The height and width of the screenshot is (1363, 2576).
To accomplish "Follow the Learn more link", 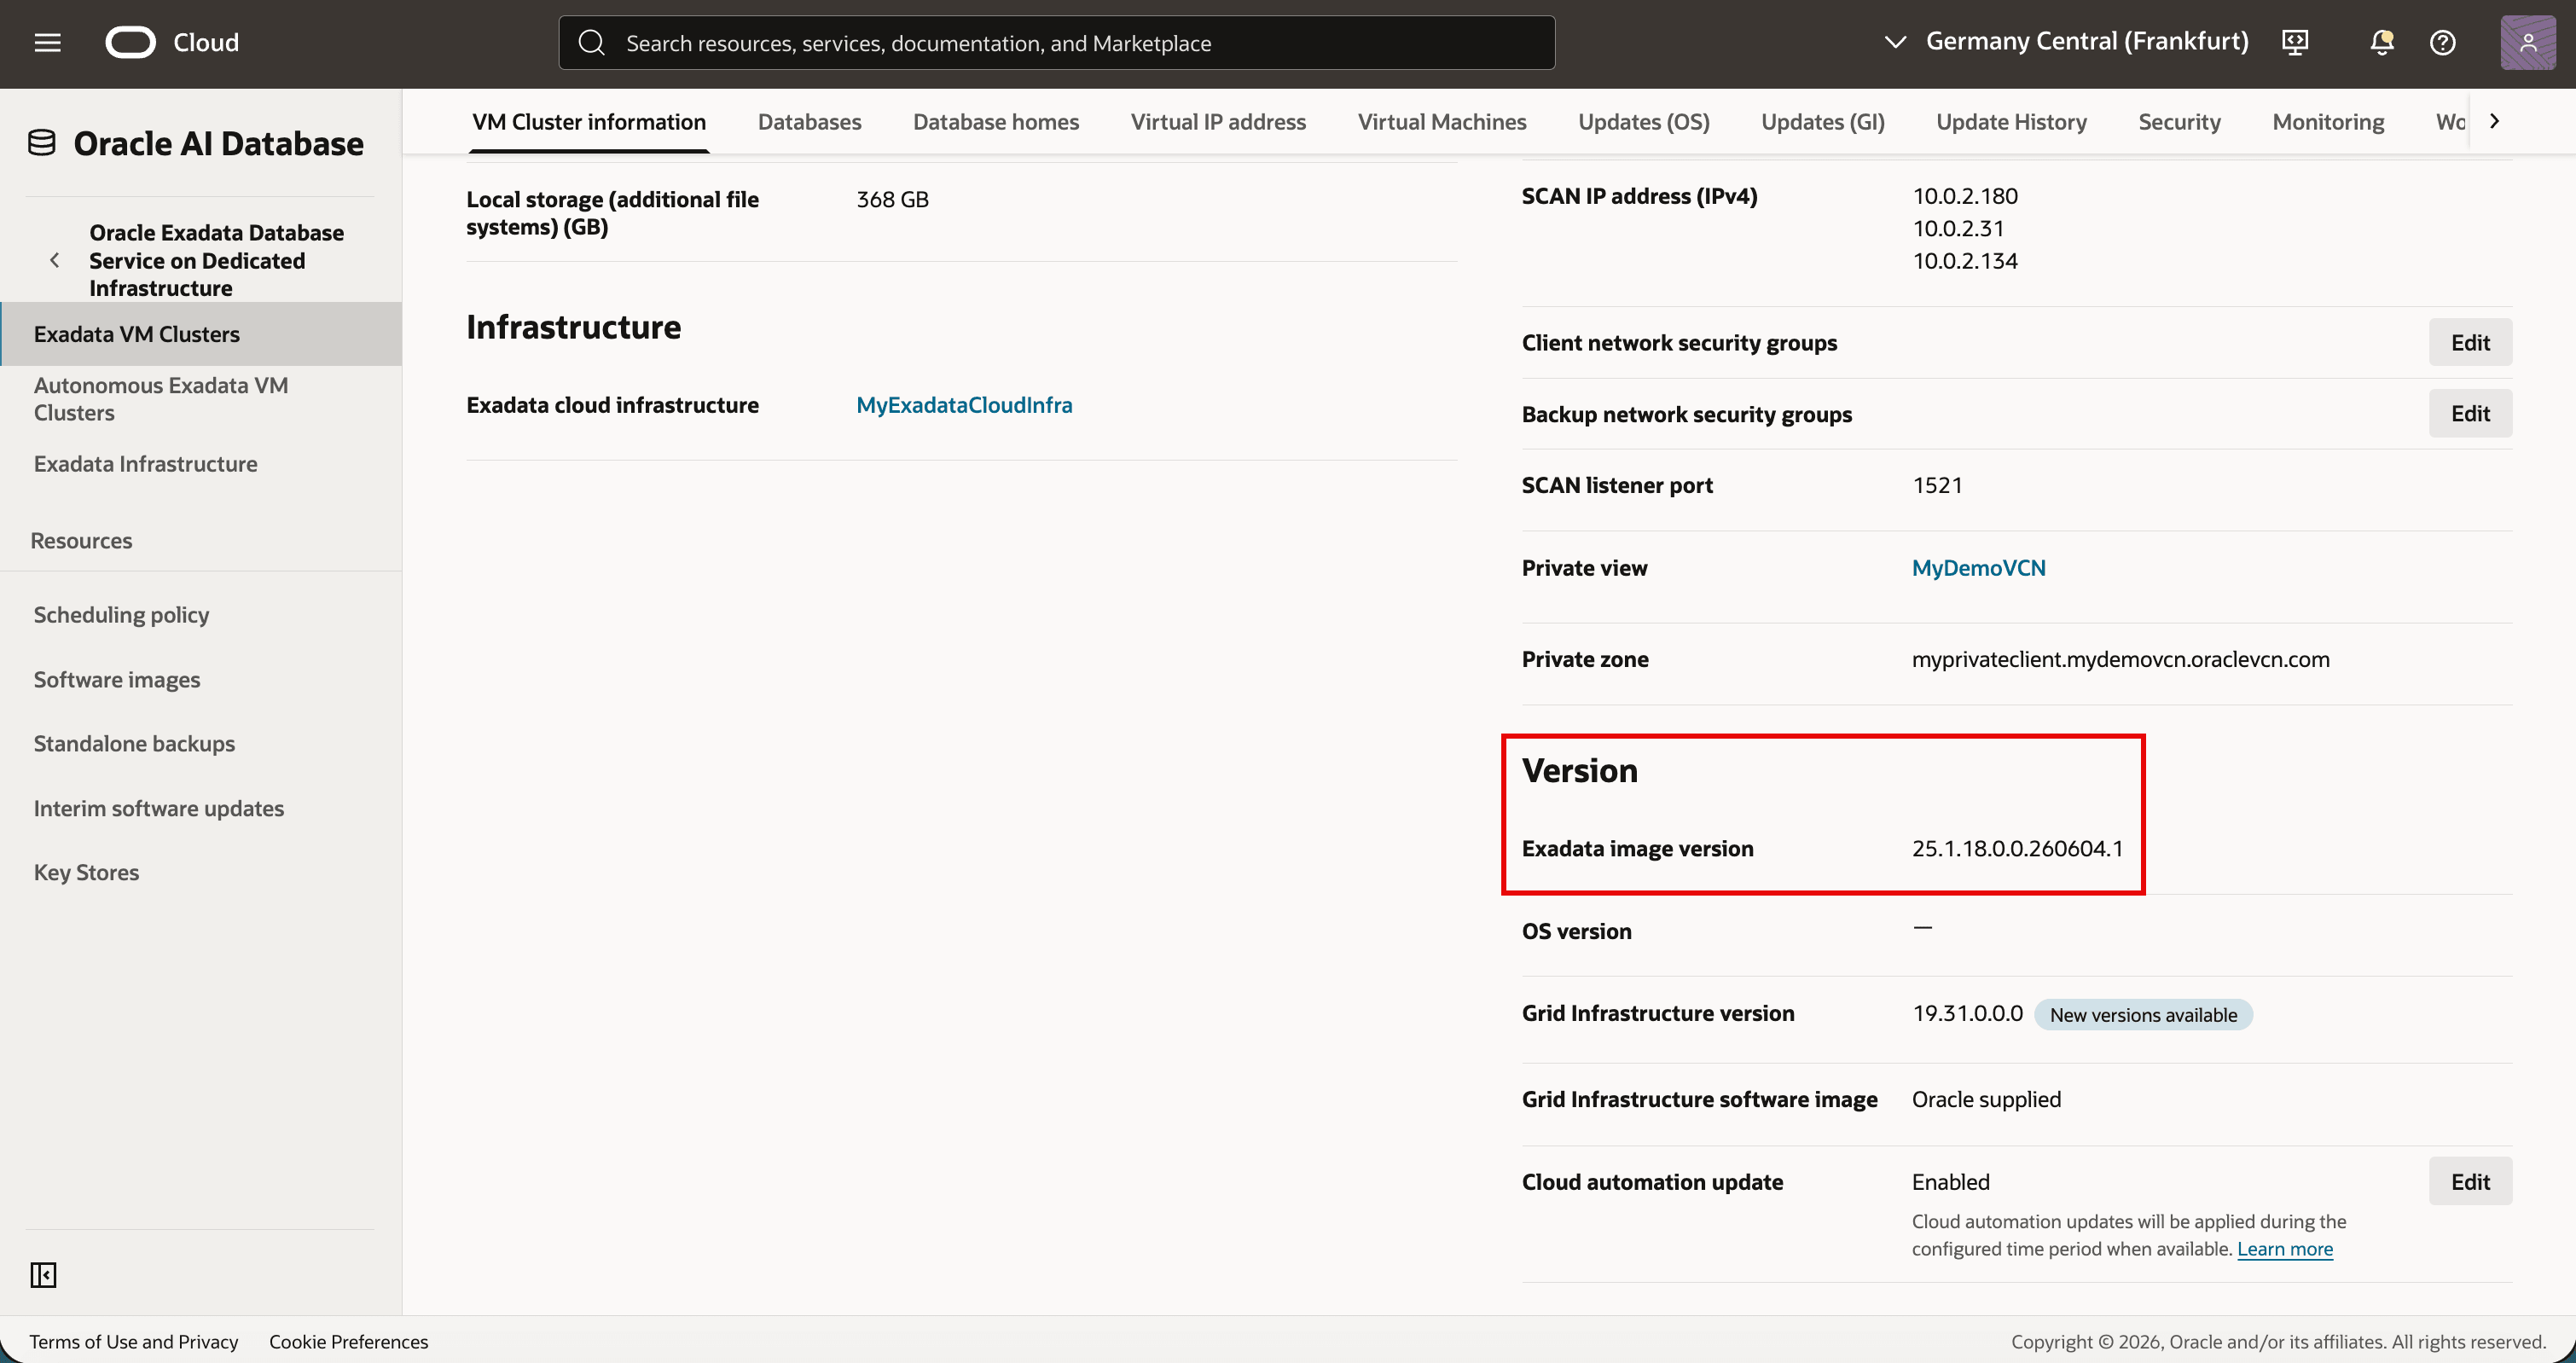I will (2285, 1248).
